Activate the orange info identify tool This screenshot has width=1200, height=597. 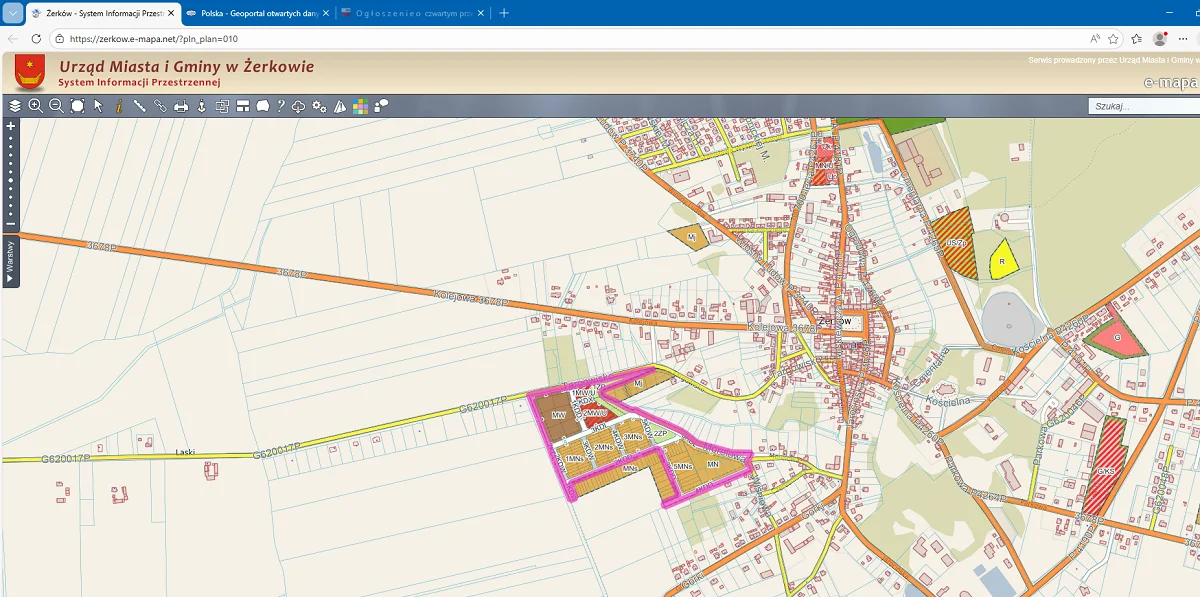tap(119, 106)
